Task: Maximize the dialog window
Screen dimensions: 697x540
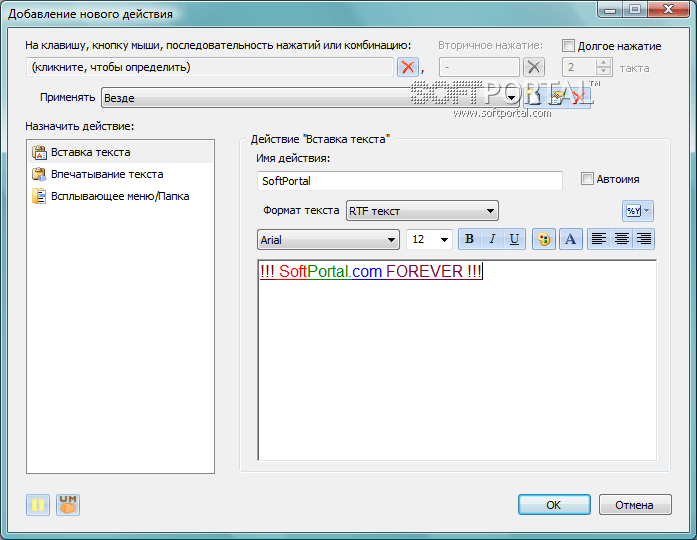Action: coord(635,9)
